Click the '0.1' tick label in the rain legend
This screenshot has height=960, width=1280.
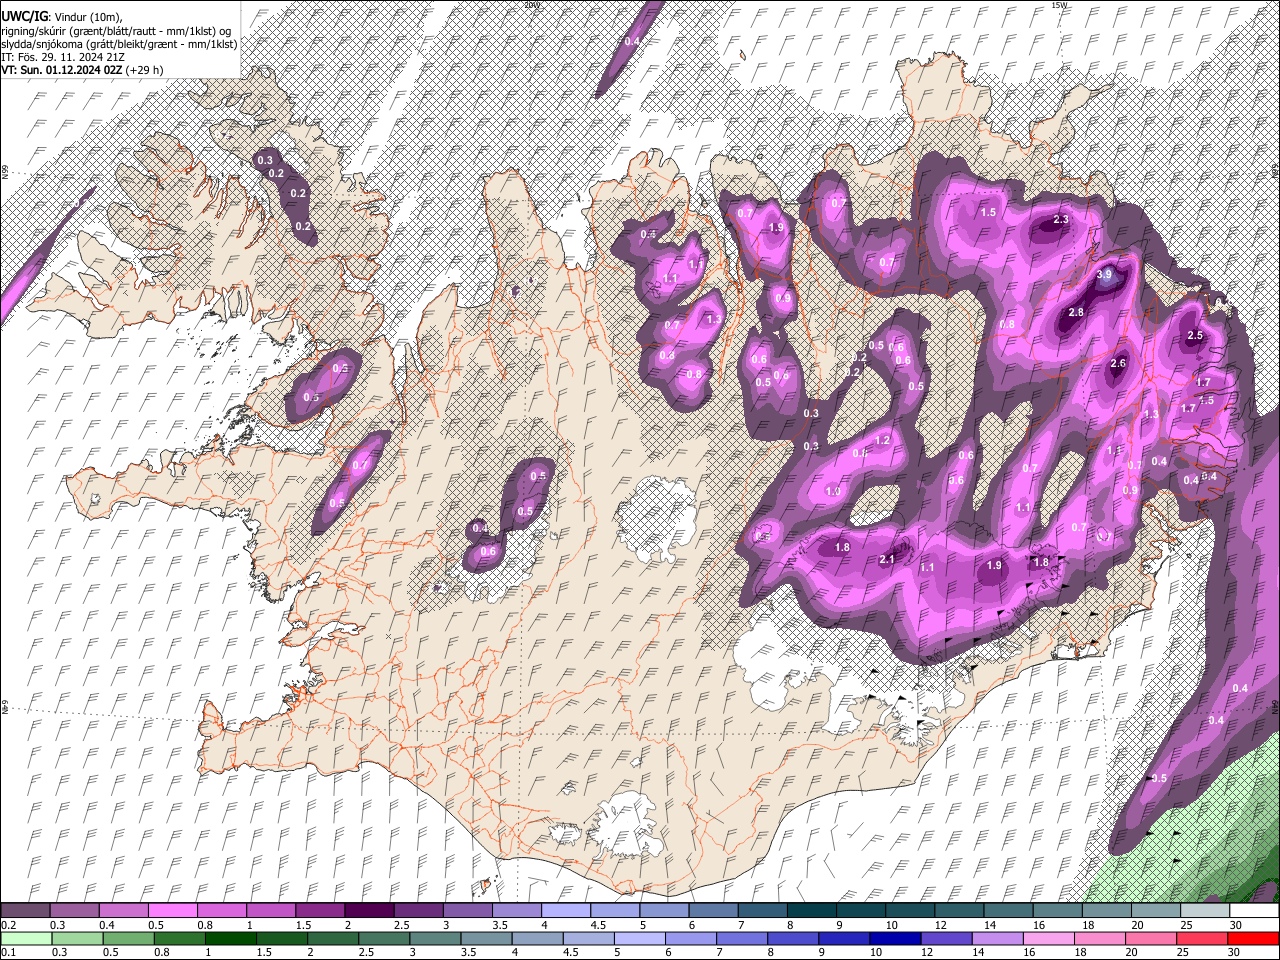click(x=8, y=953)
